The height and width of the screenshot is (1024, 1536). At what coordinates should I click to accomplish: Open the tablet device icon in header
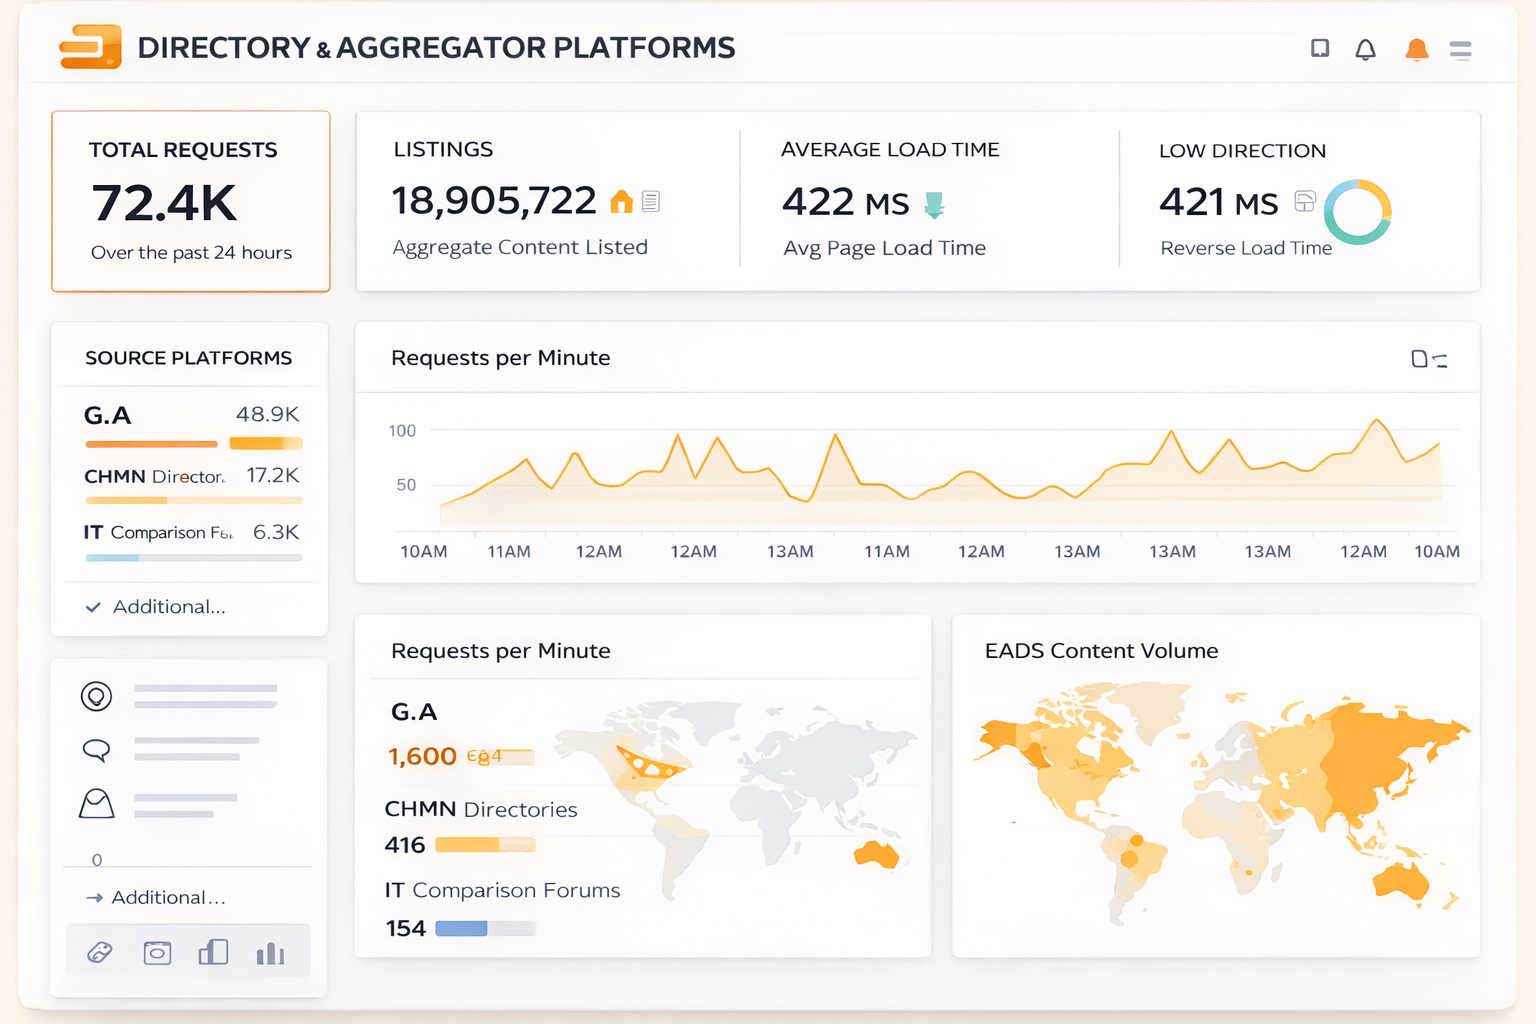point(1320,48)
